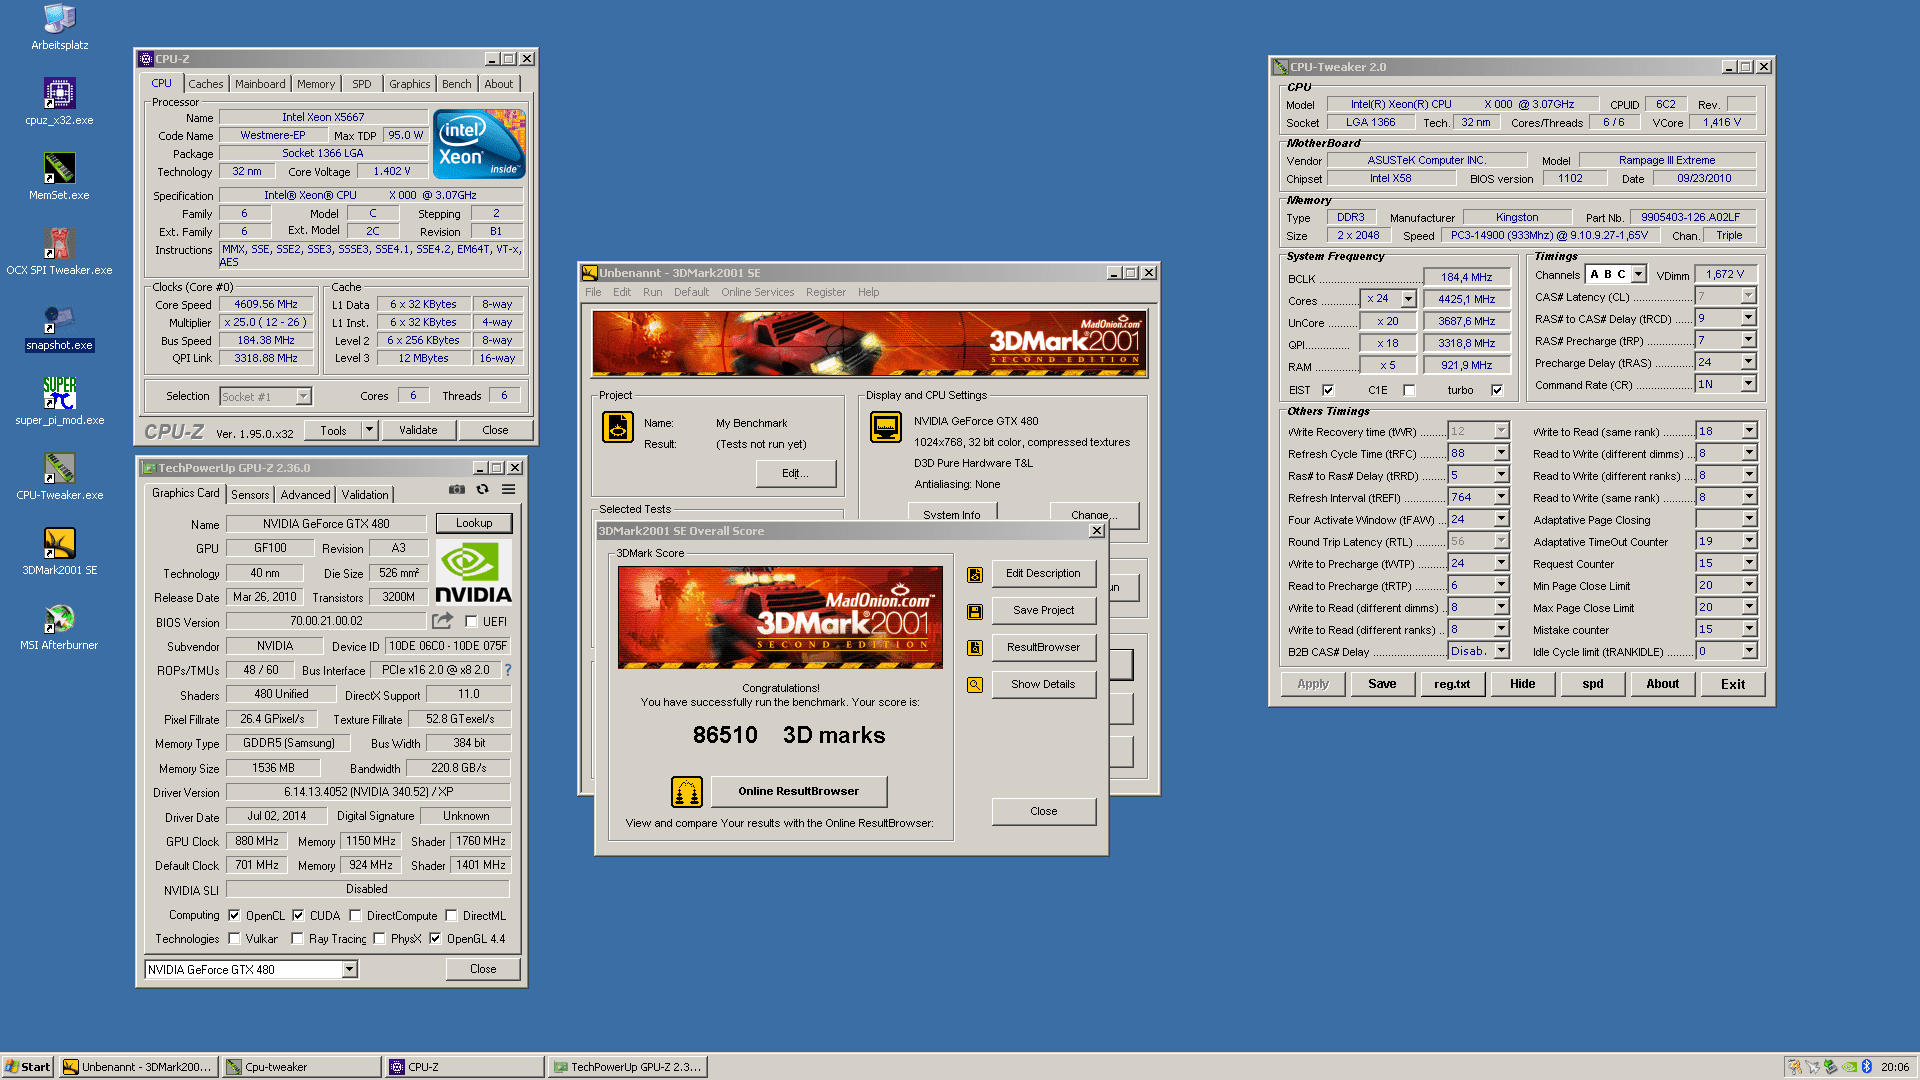Open the Tools dropdown arrow in CPU-Z
Viewport: 1920px width, 1080px height.
point(369,430)
